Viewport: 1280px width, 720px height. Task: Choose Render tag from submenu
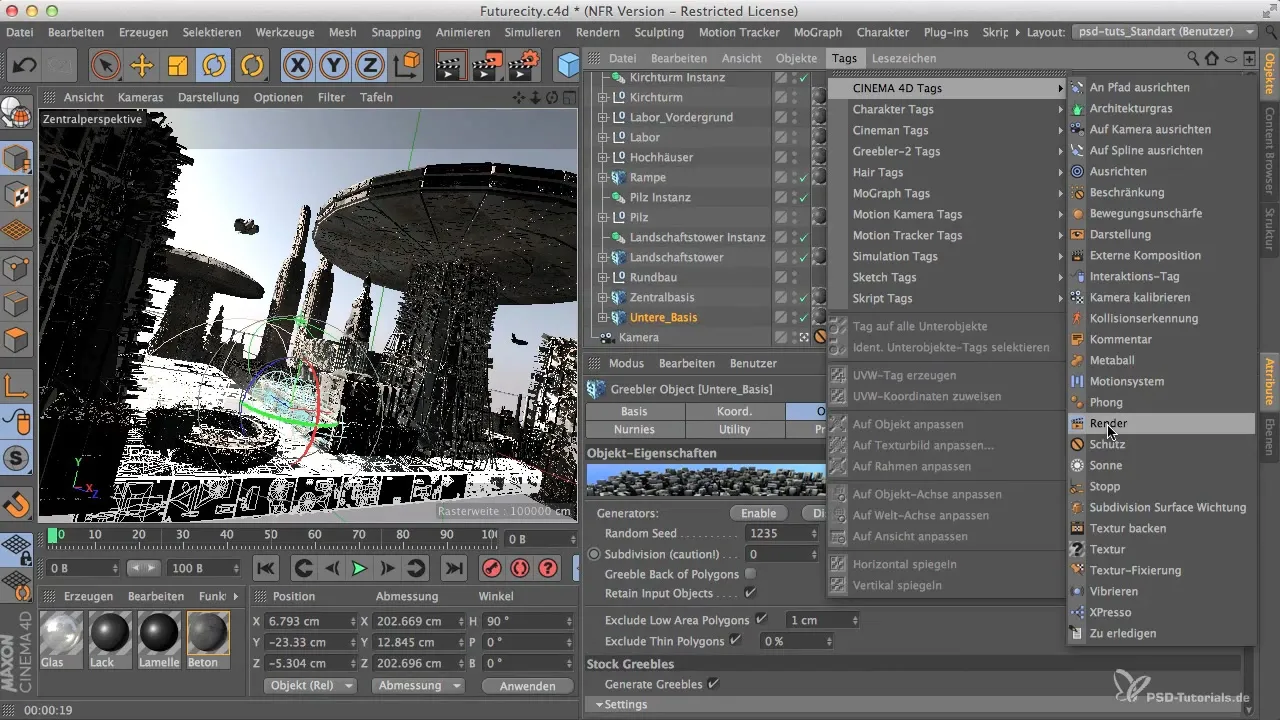[1161, 423]
